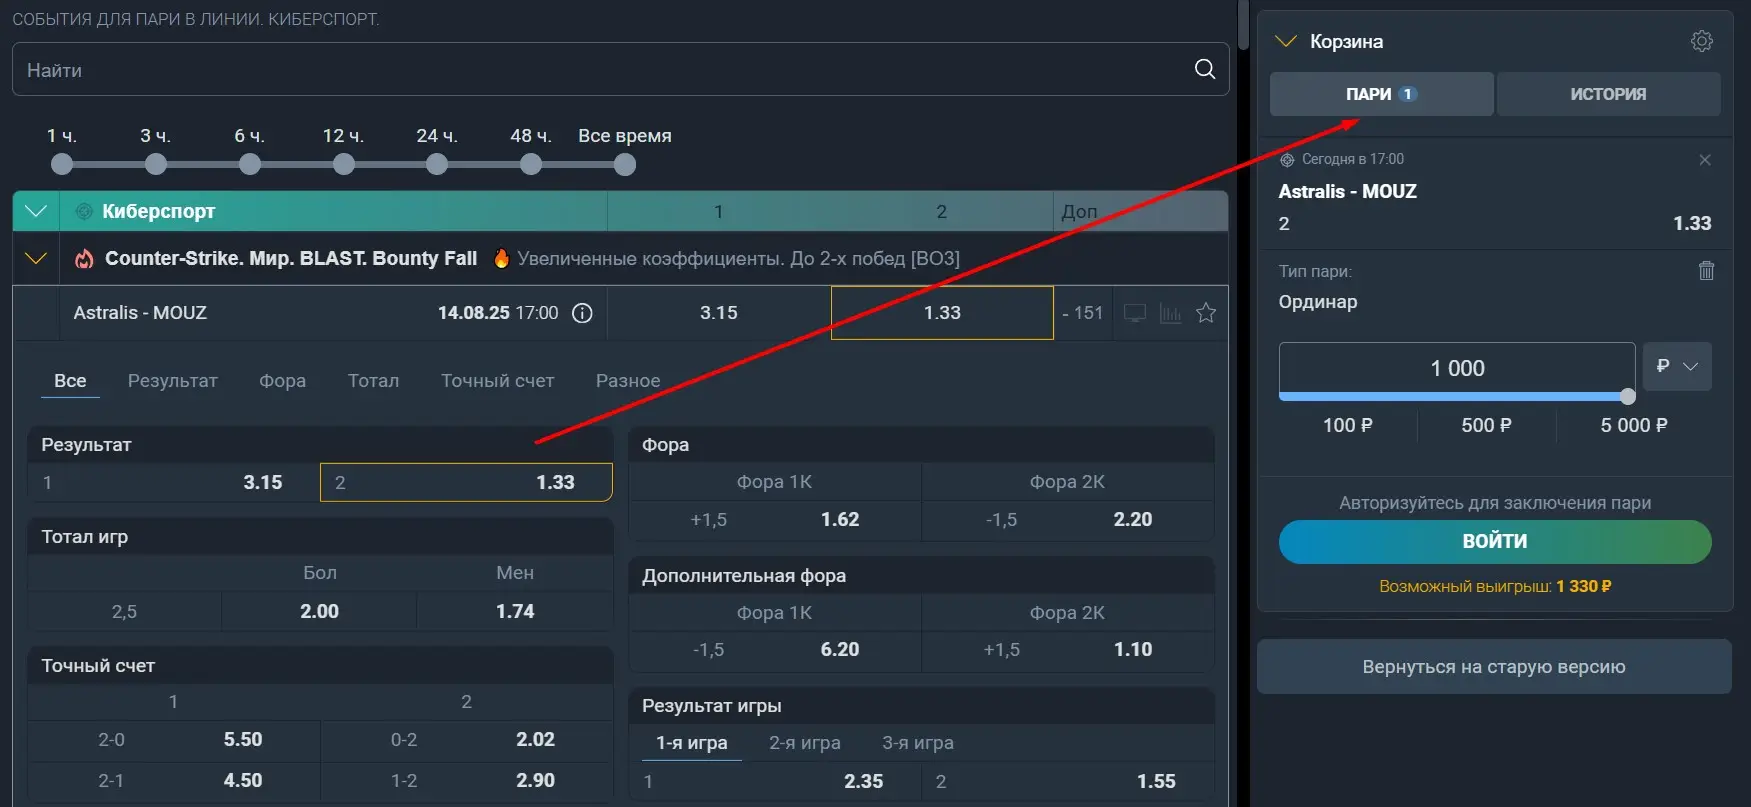Image resolution: width=1751 pixels, height=807 pixels.
Task: Click the search magnifier icon
Action: (1204, 69)
